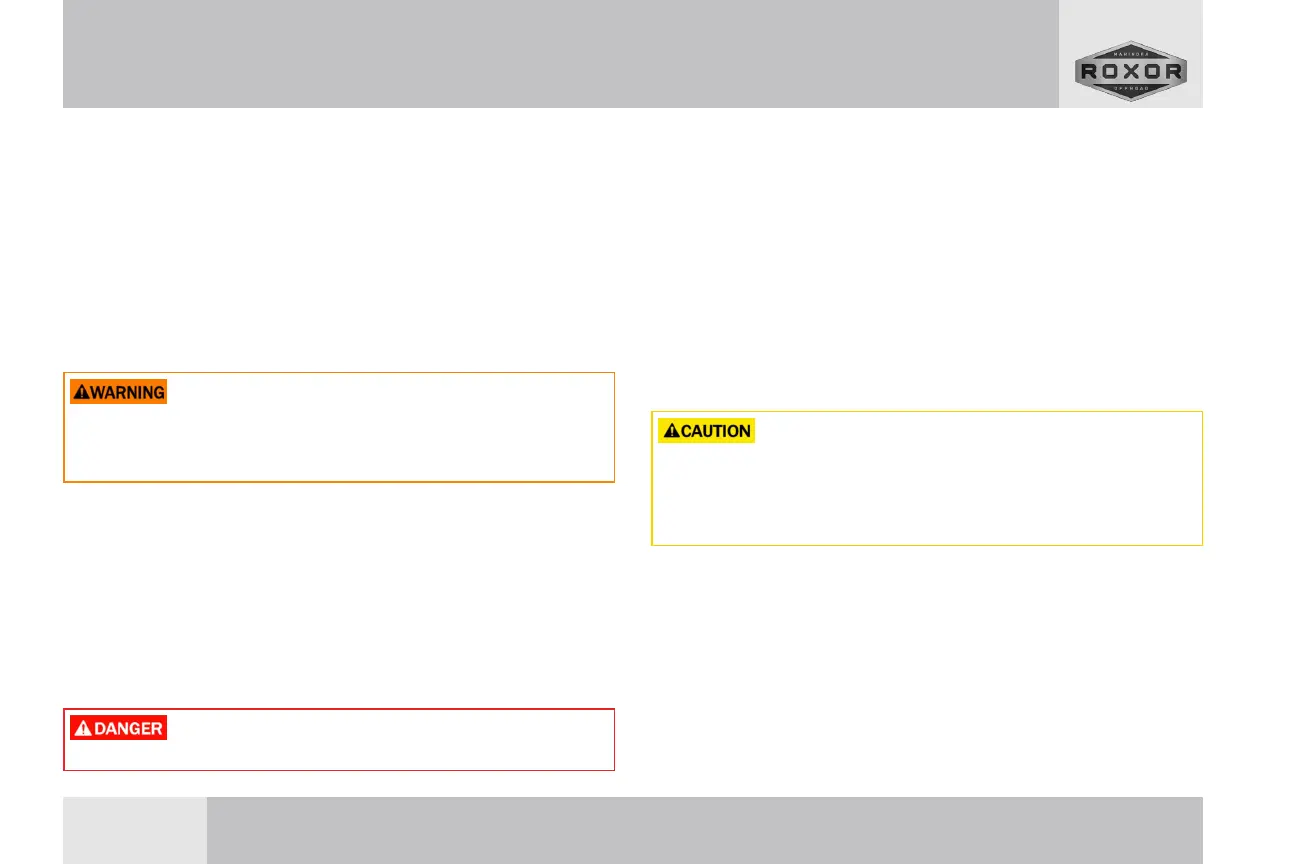
Task: Click blank page area above the warning box
Action: (x=338, y=240)
